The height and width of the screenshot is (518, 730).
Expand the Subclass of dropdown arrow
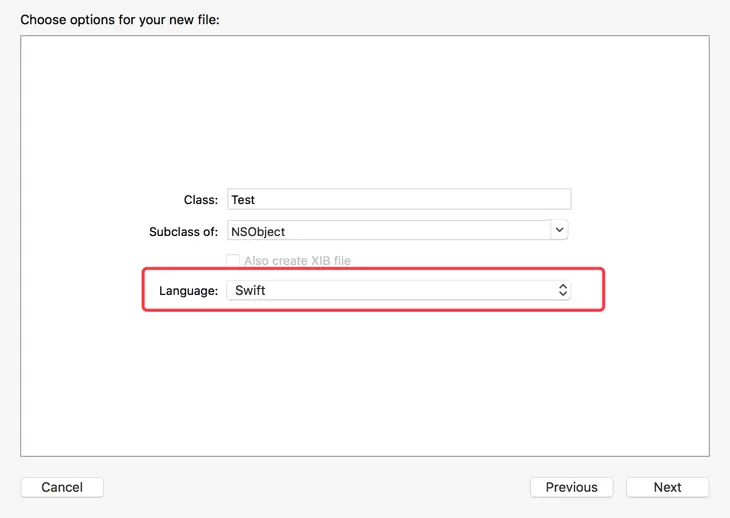pos(560,231)
